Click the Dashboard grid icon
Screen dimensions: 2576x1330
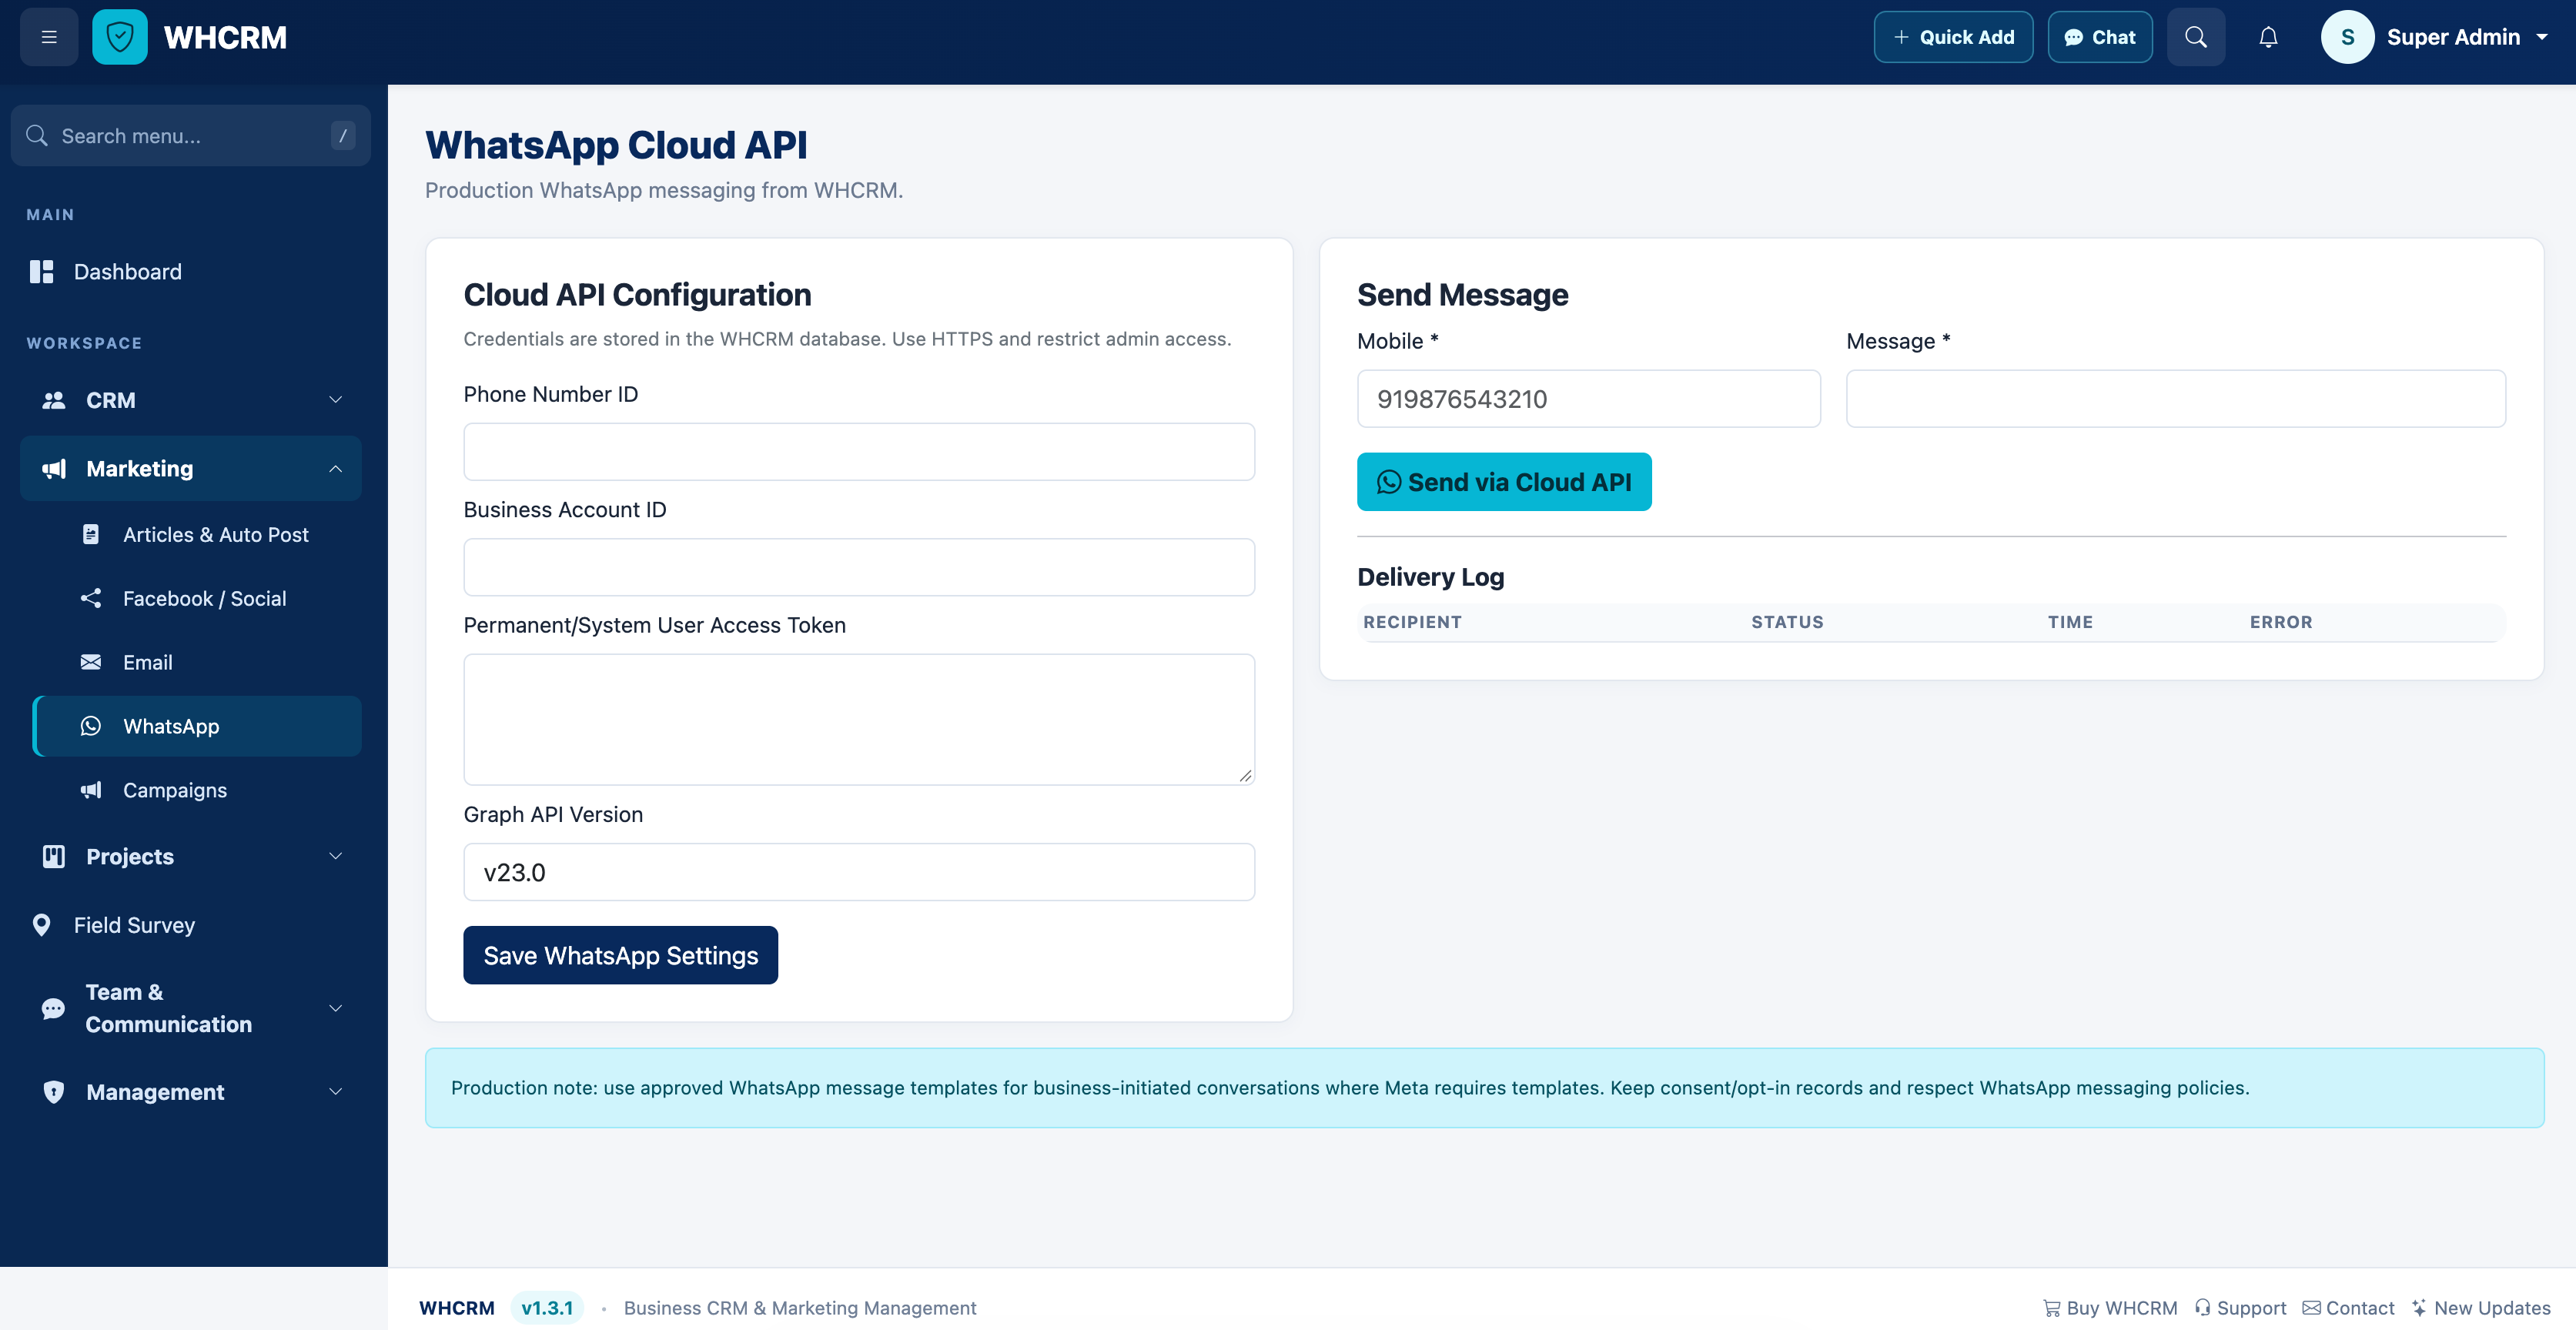coord(41,272)
